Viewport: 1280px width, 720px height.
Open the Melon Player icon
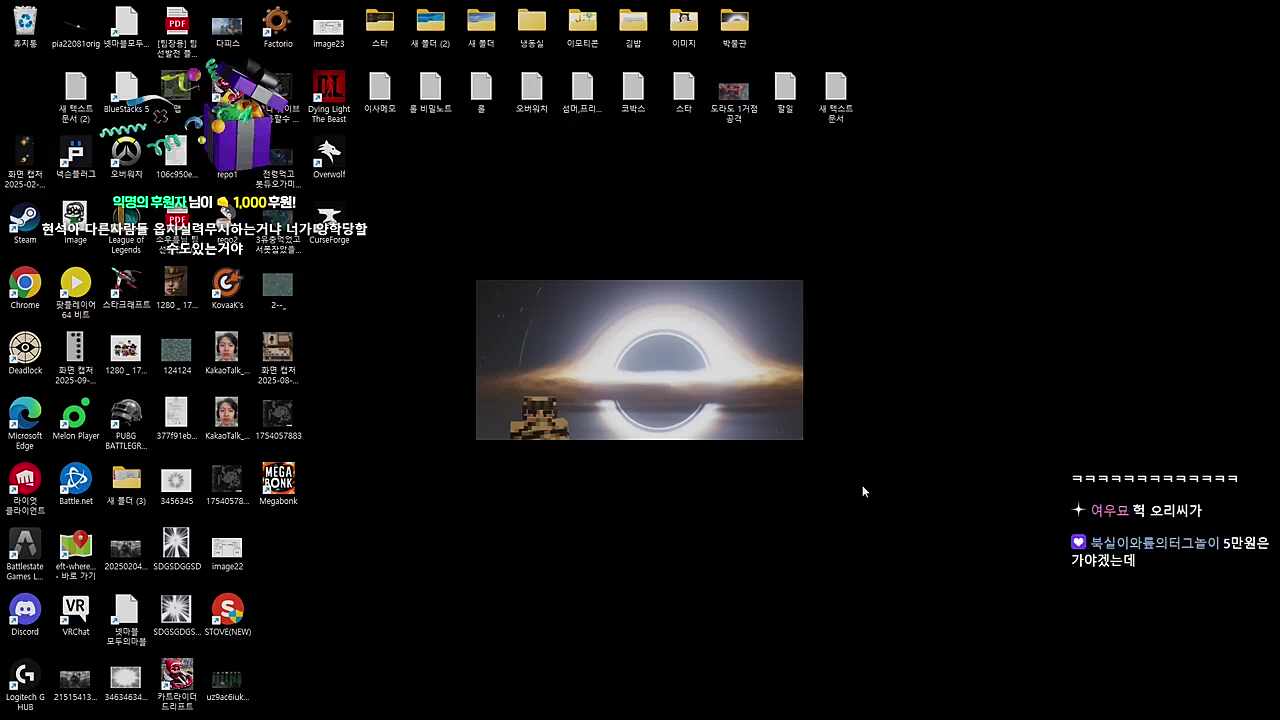click(76, 414)
